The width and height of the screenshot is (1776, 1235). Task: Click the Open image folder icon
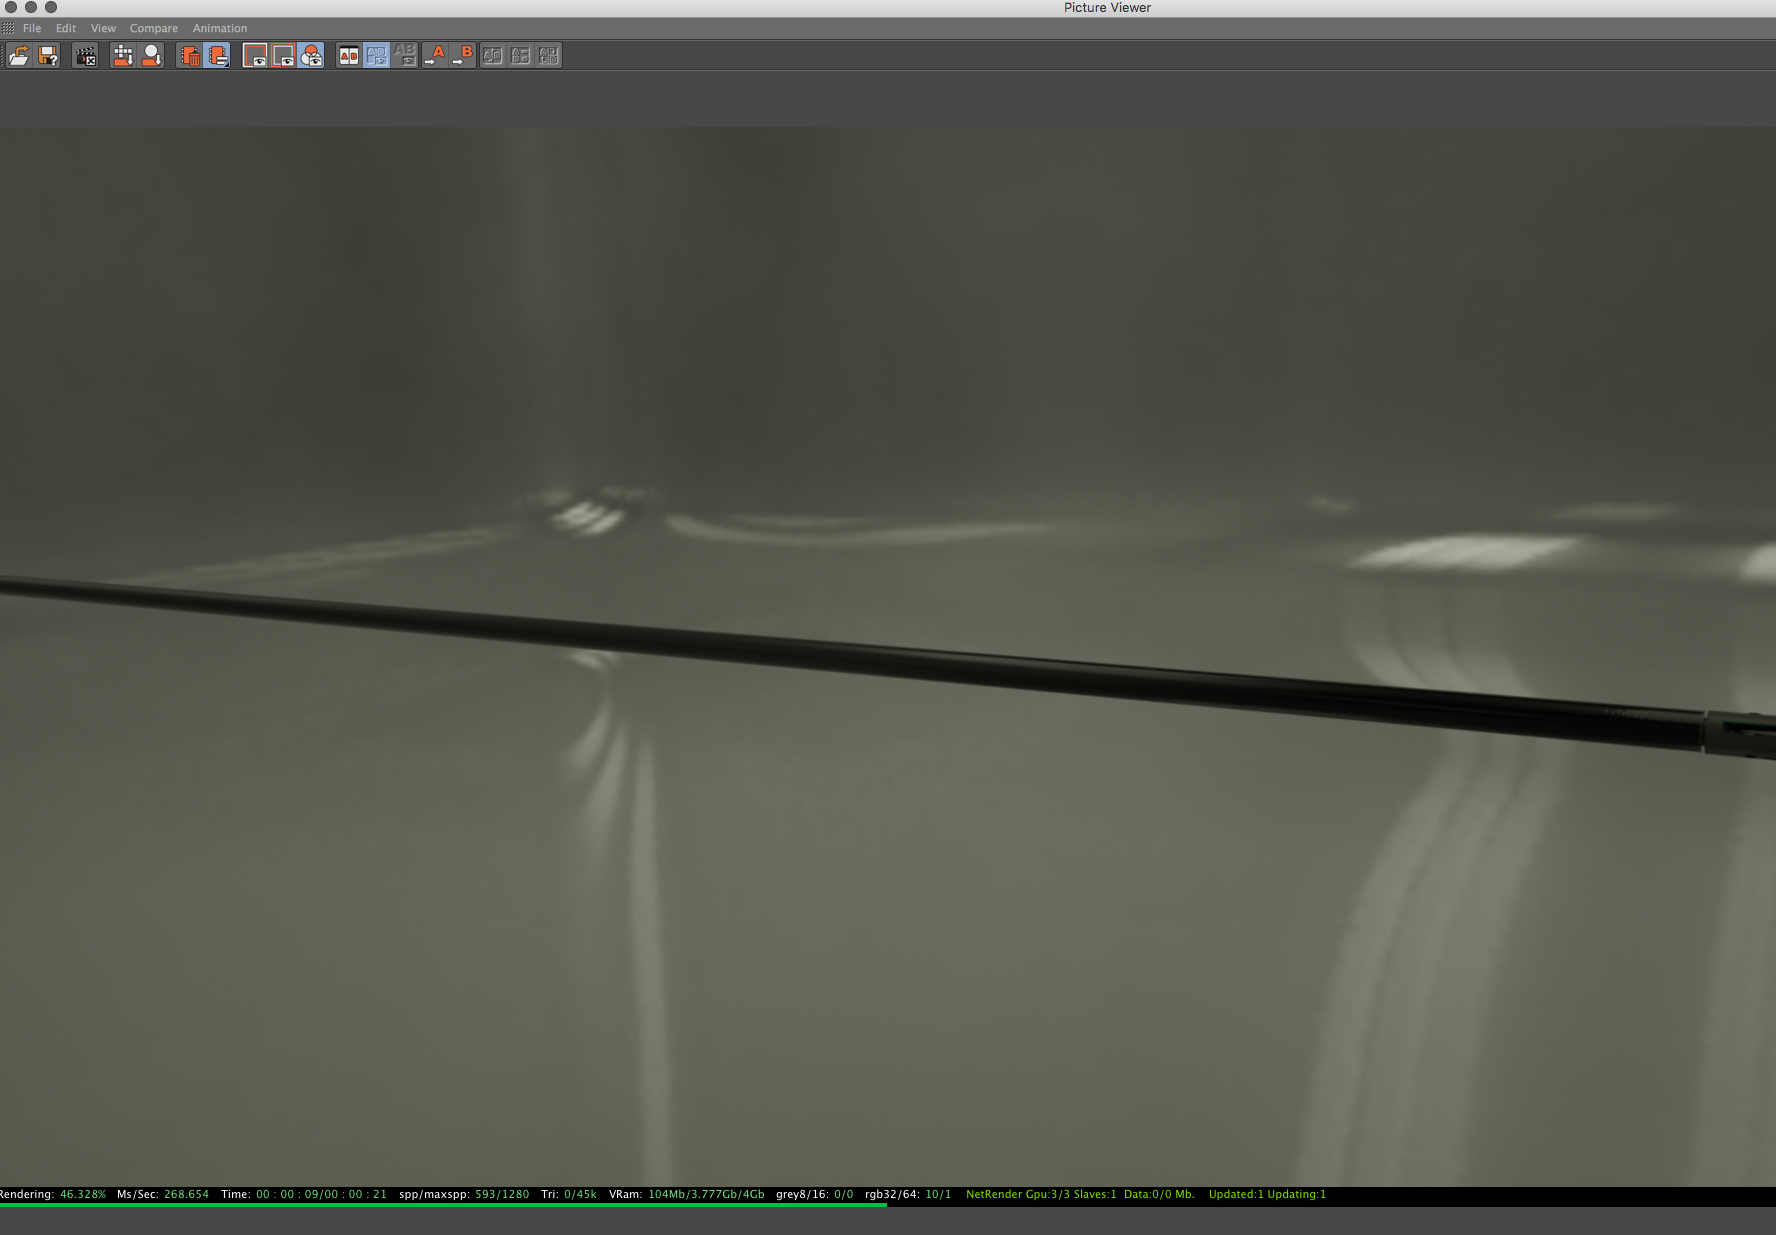tap(19, 55)
